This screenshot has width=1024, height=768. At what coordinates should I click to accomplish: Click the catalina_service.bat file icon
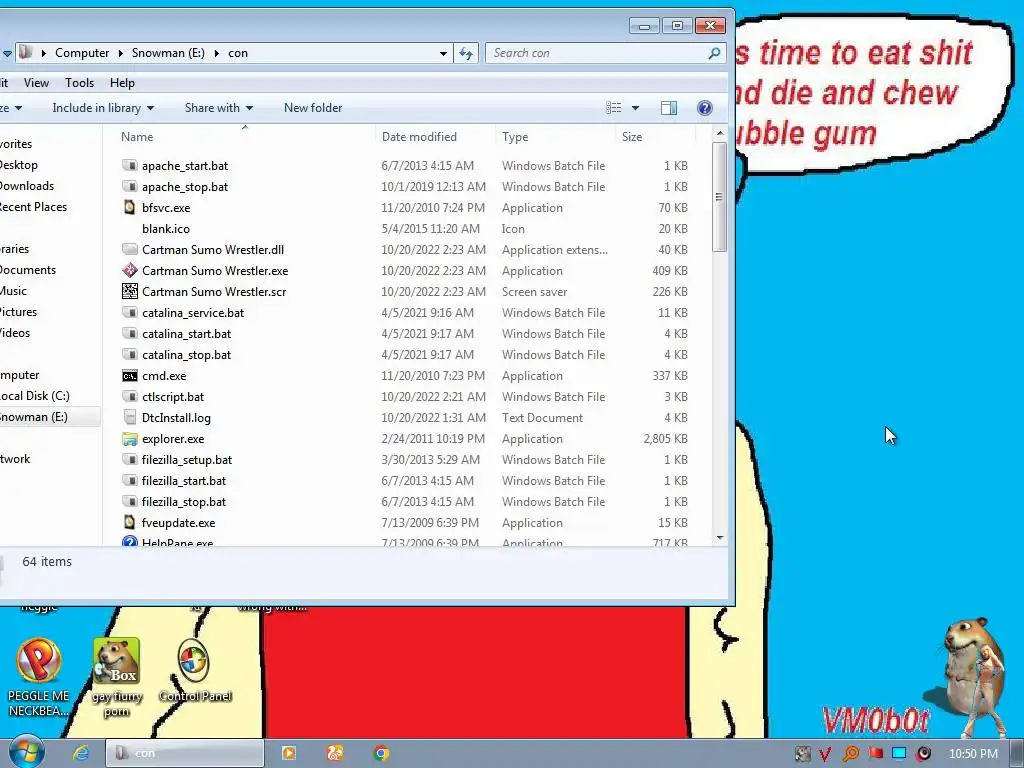tap(130, 313)
